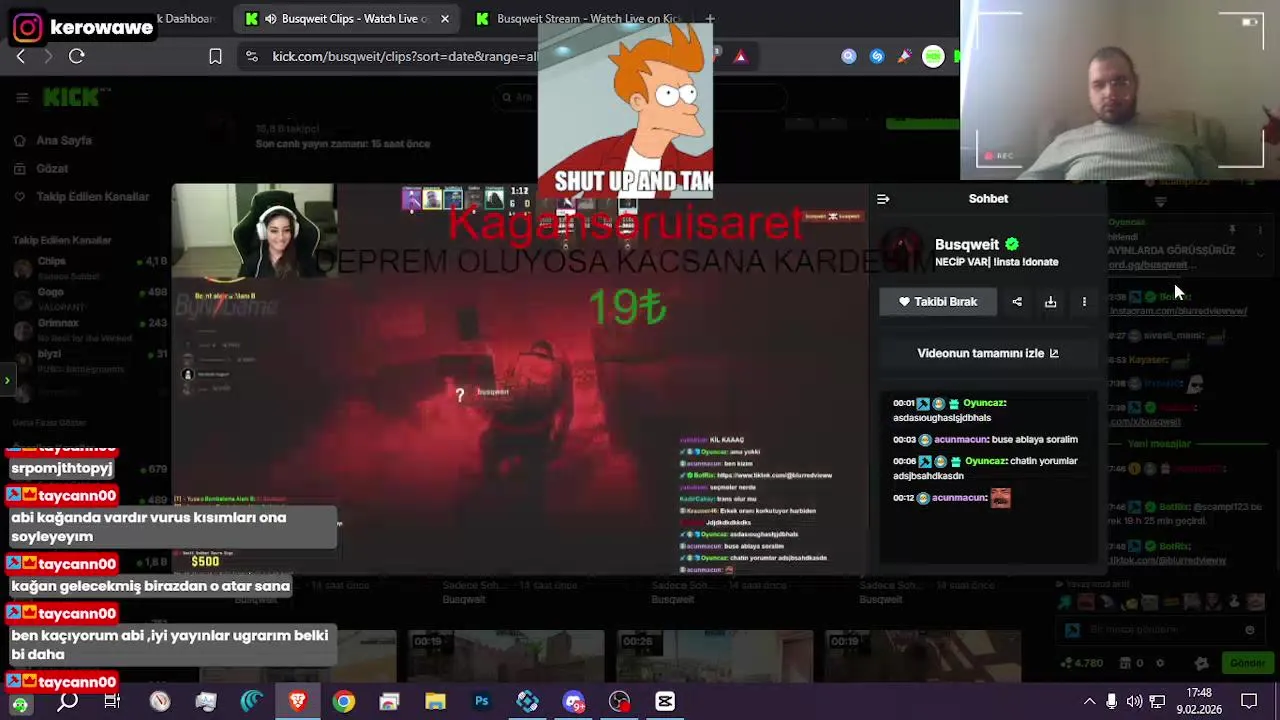Expand the pinned message chevron in chat

[1259, 256]
